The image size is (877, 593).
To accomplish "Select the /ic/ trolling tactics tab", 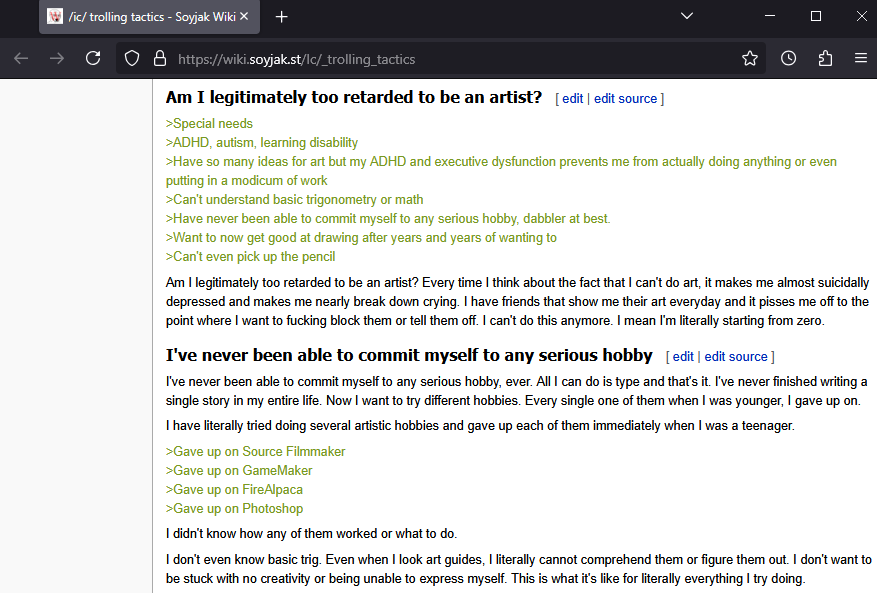I will click(149, 17).
